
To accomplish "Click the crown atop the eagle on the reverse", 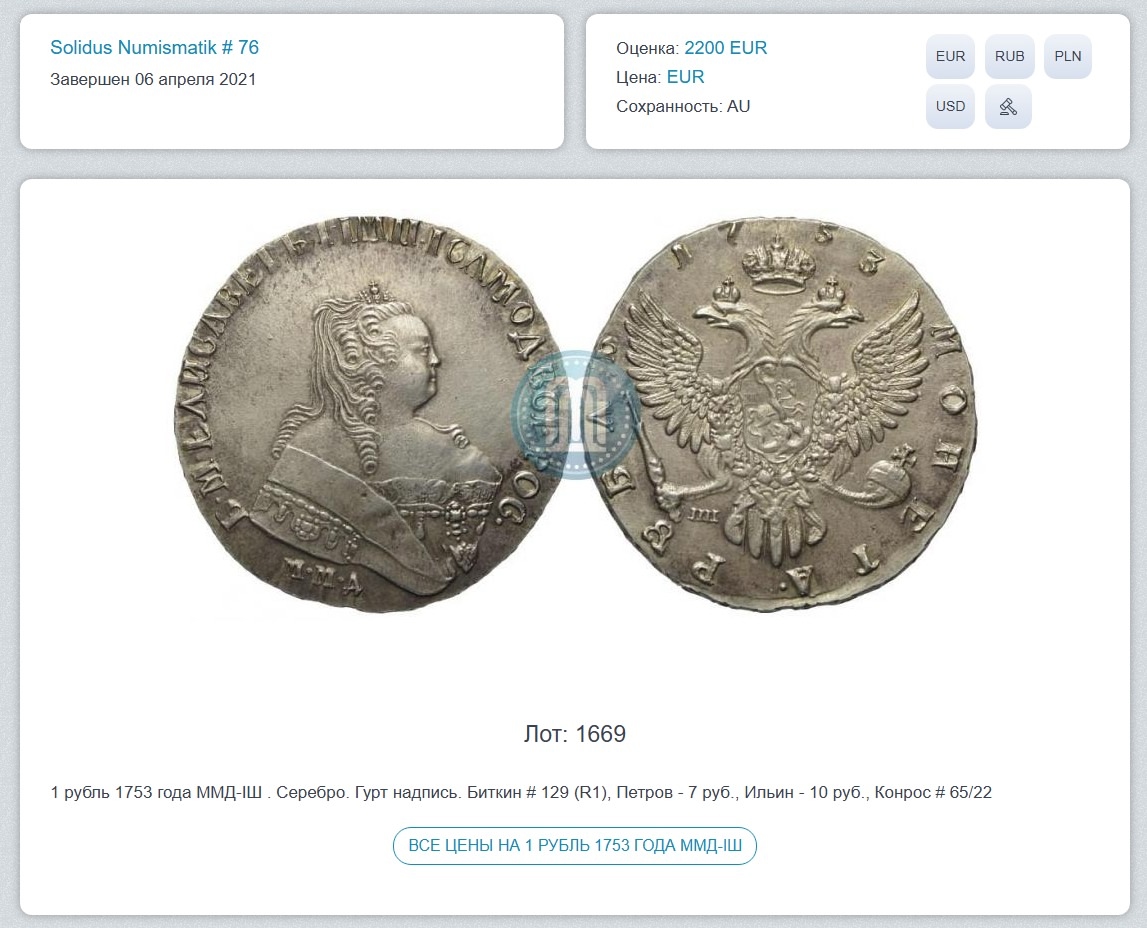I will pos(778,265).
